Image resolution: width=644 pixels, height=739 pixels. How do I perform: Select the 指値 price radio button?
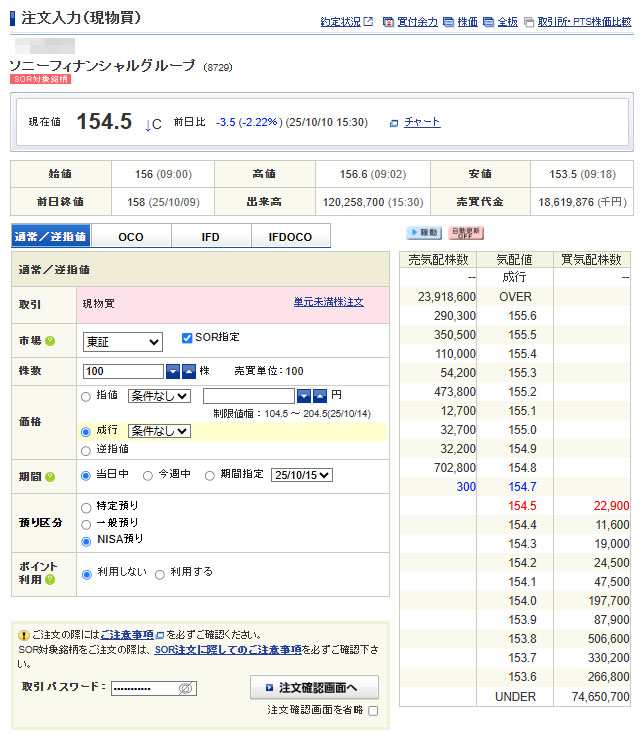[x=86, y=396]
